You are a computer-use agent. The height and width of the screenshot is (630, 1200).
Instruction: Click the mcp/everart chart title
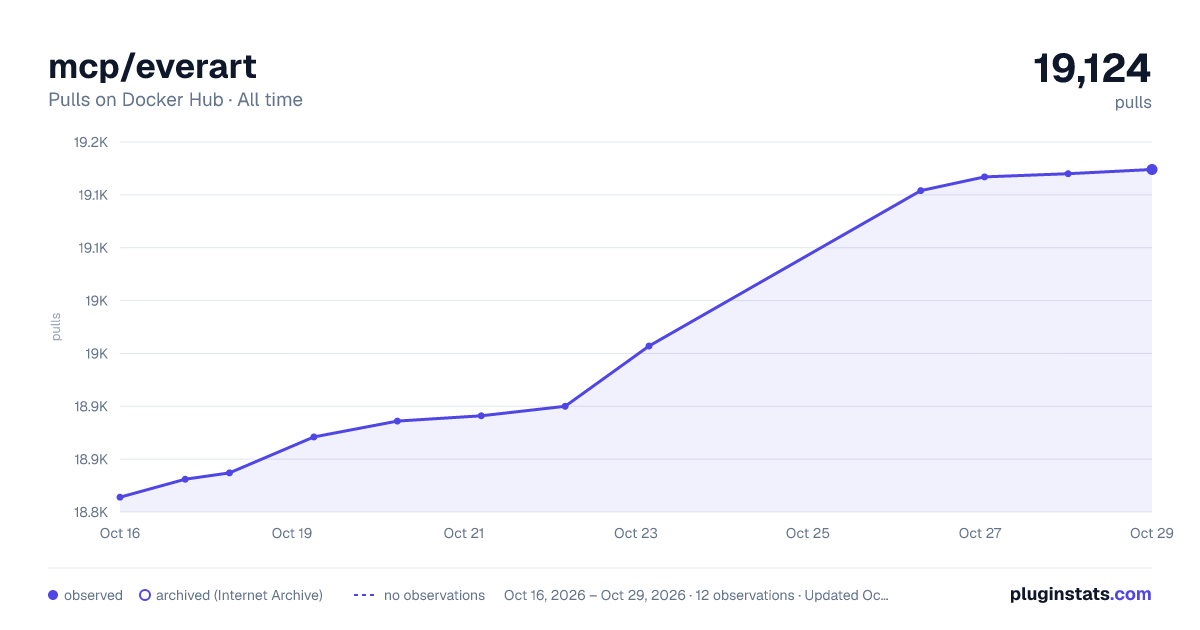(152, 67)
